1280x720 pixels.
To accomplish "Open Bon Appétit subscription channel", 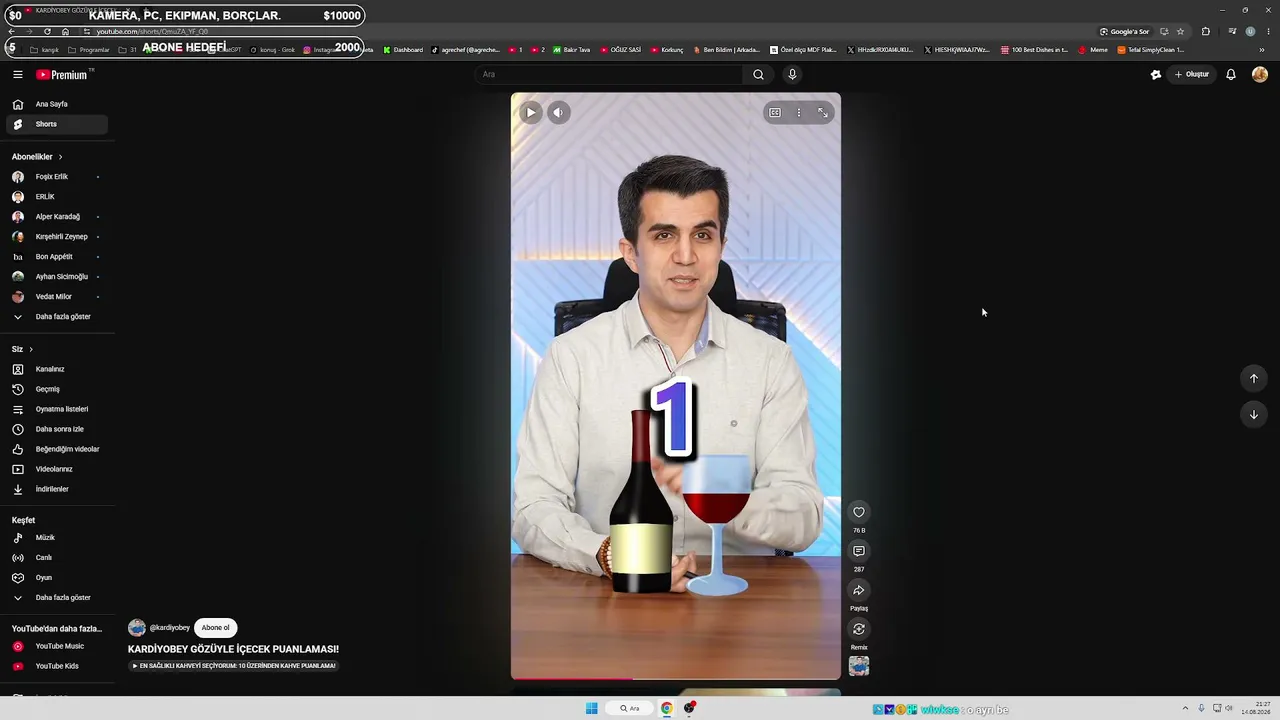I will click(56, 257).
